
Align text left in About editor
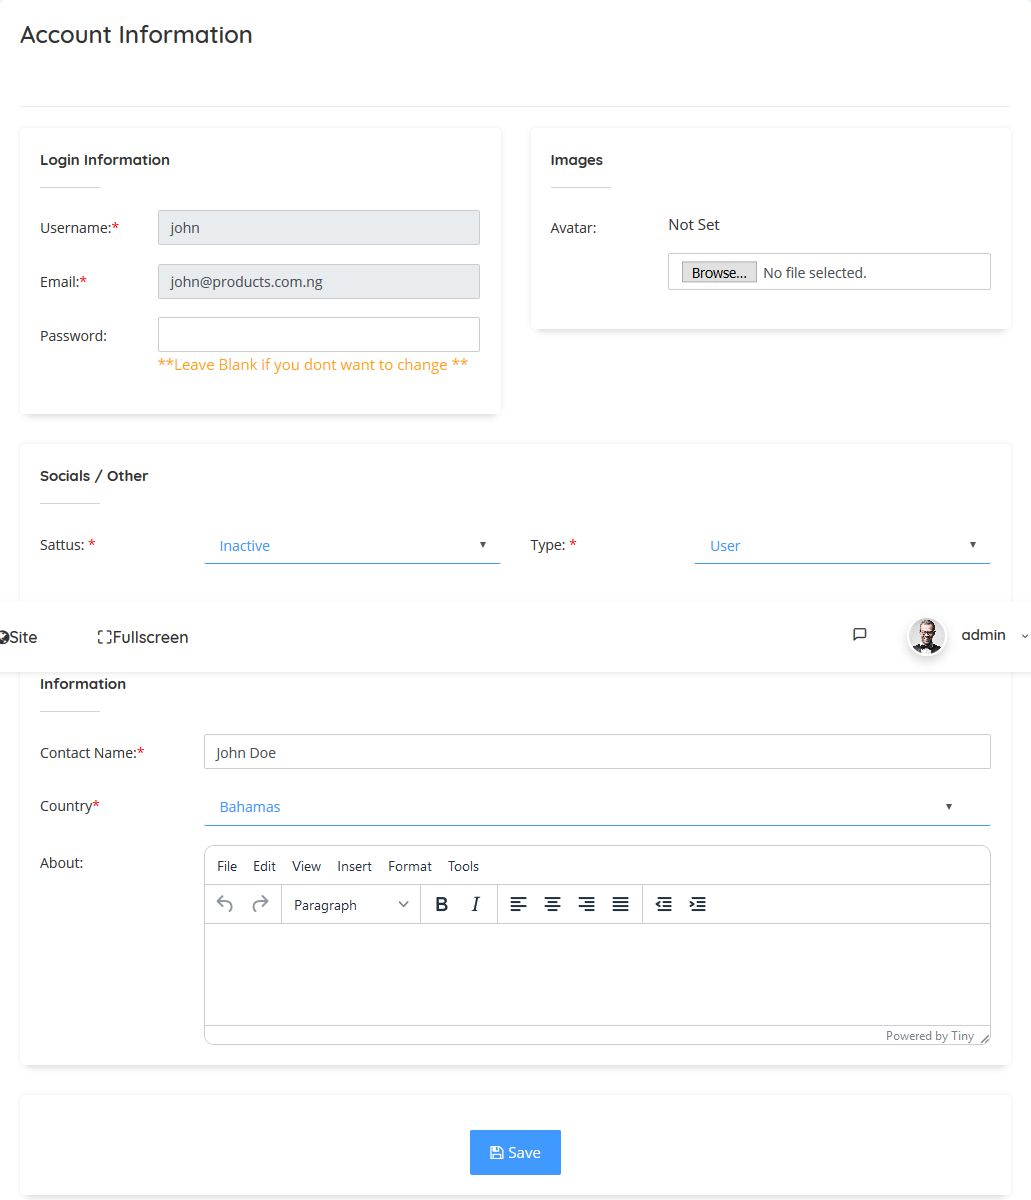[x=518, y=905]
